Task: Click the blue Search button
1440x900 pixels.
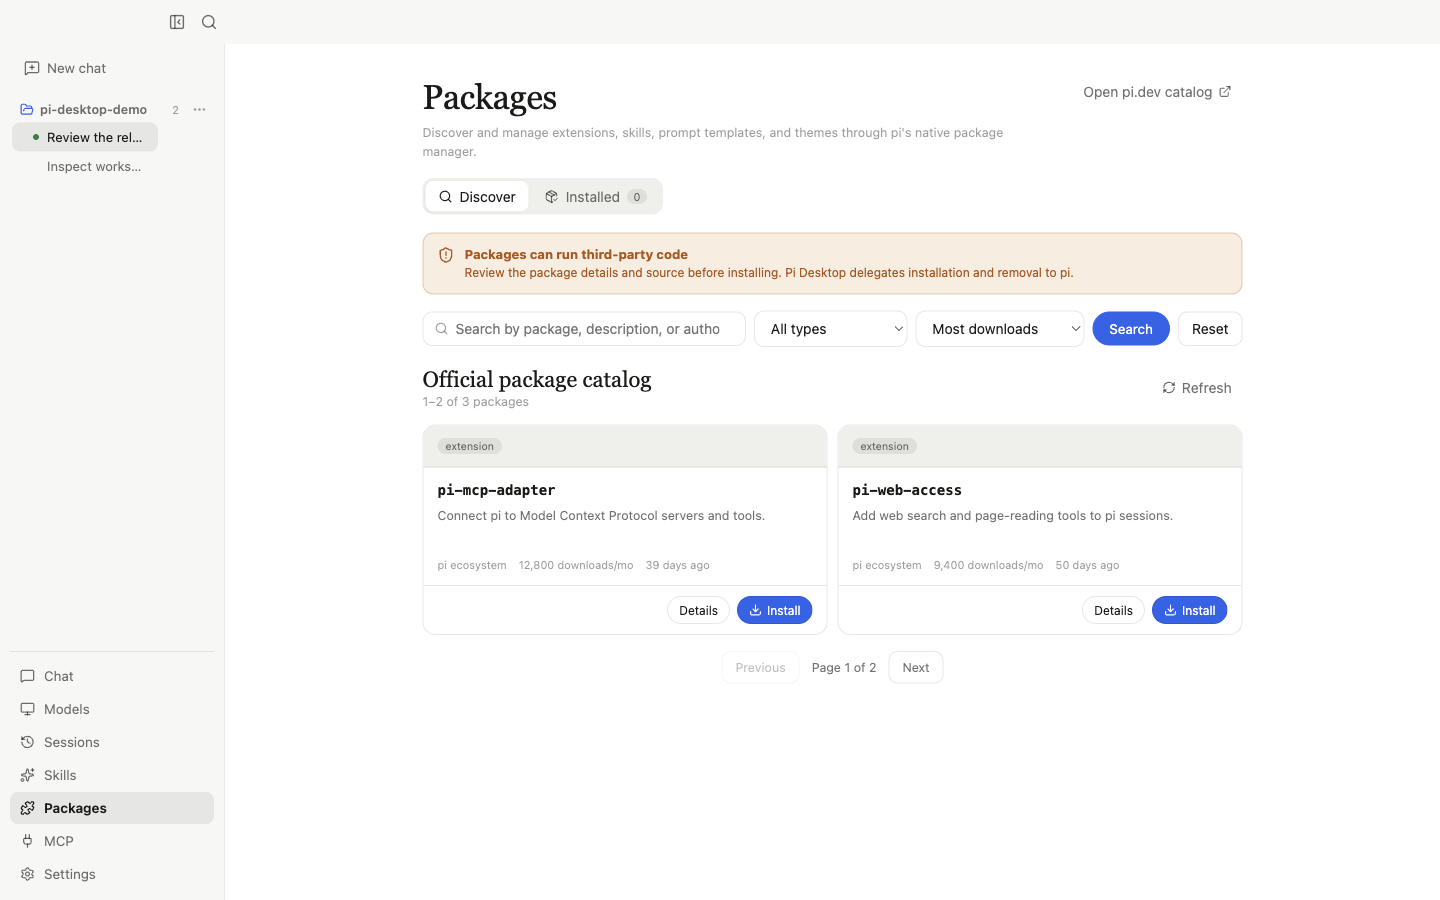Action: [1131, 329]
